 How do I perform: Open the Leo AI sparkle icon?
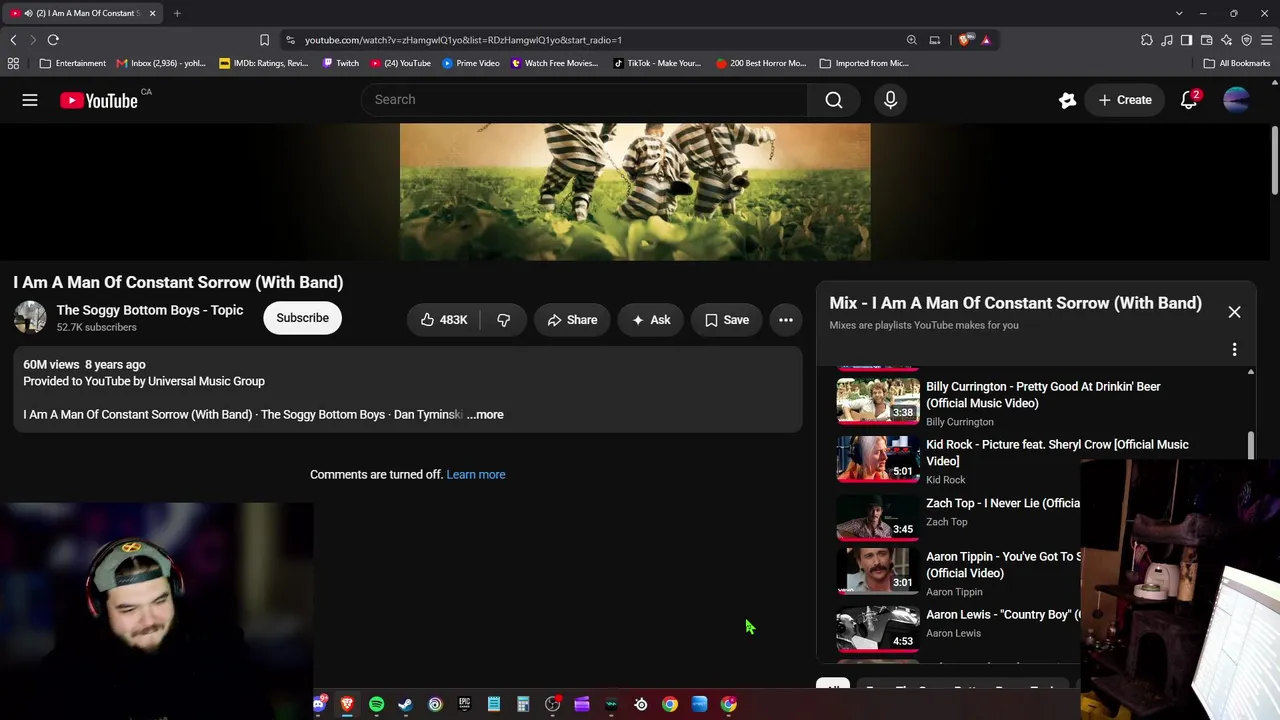(x=1227, y=40)
